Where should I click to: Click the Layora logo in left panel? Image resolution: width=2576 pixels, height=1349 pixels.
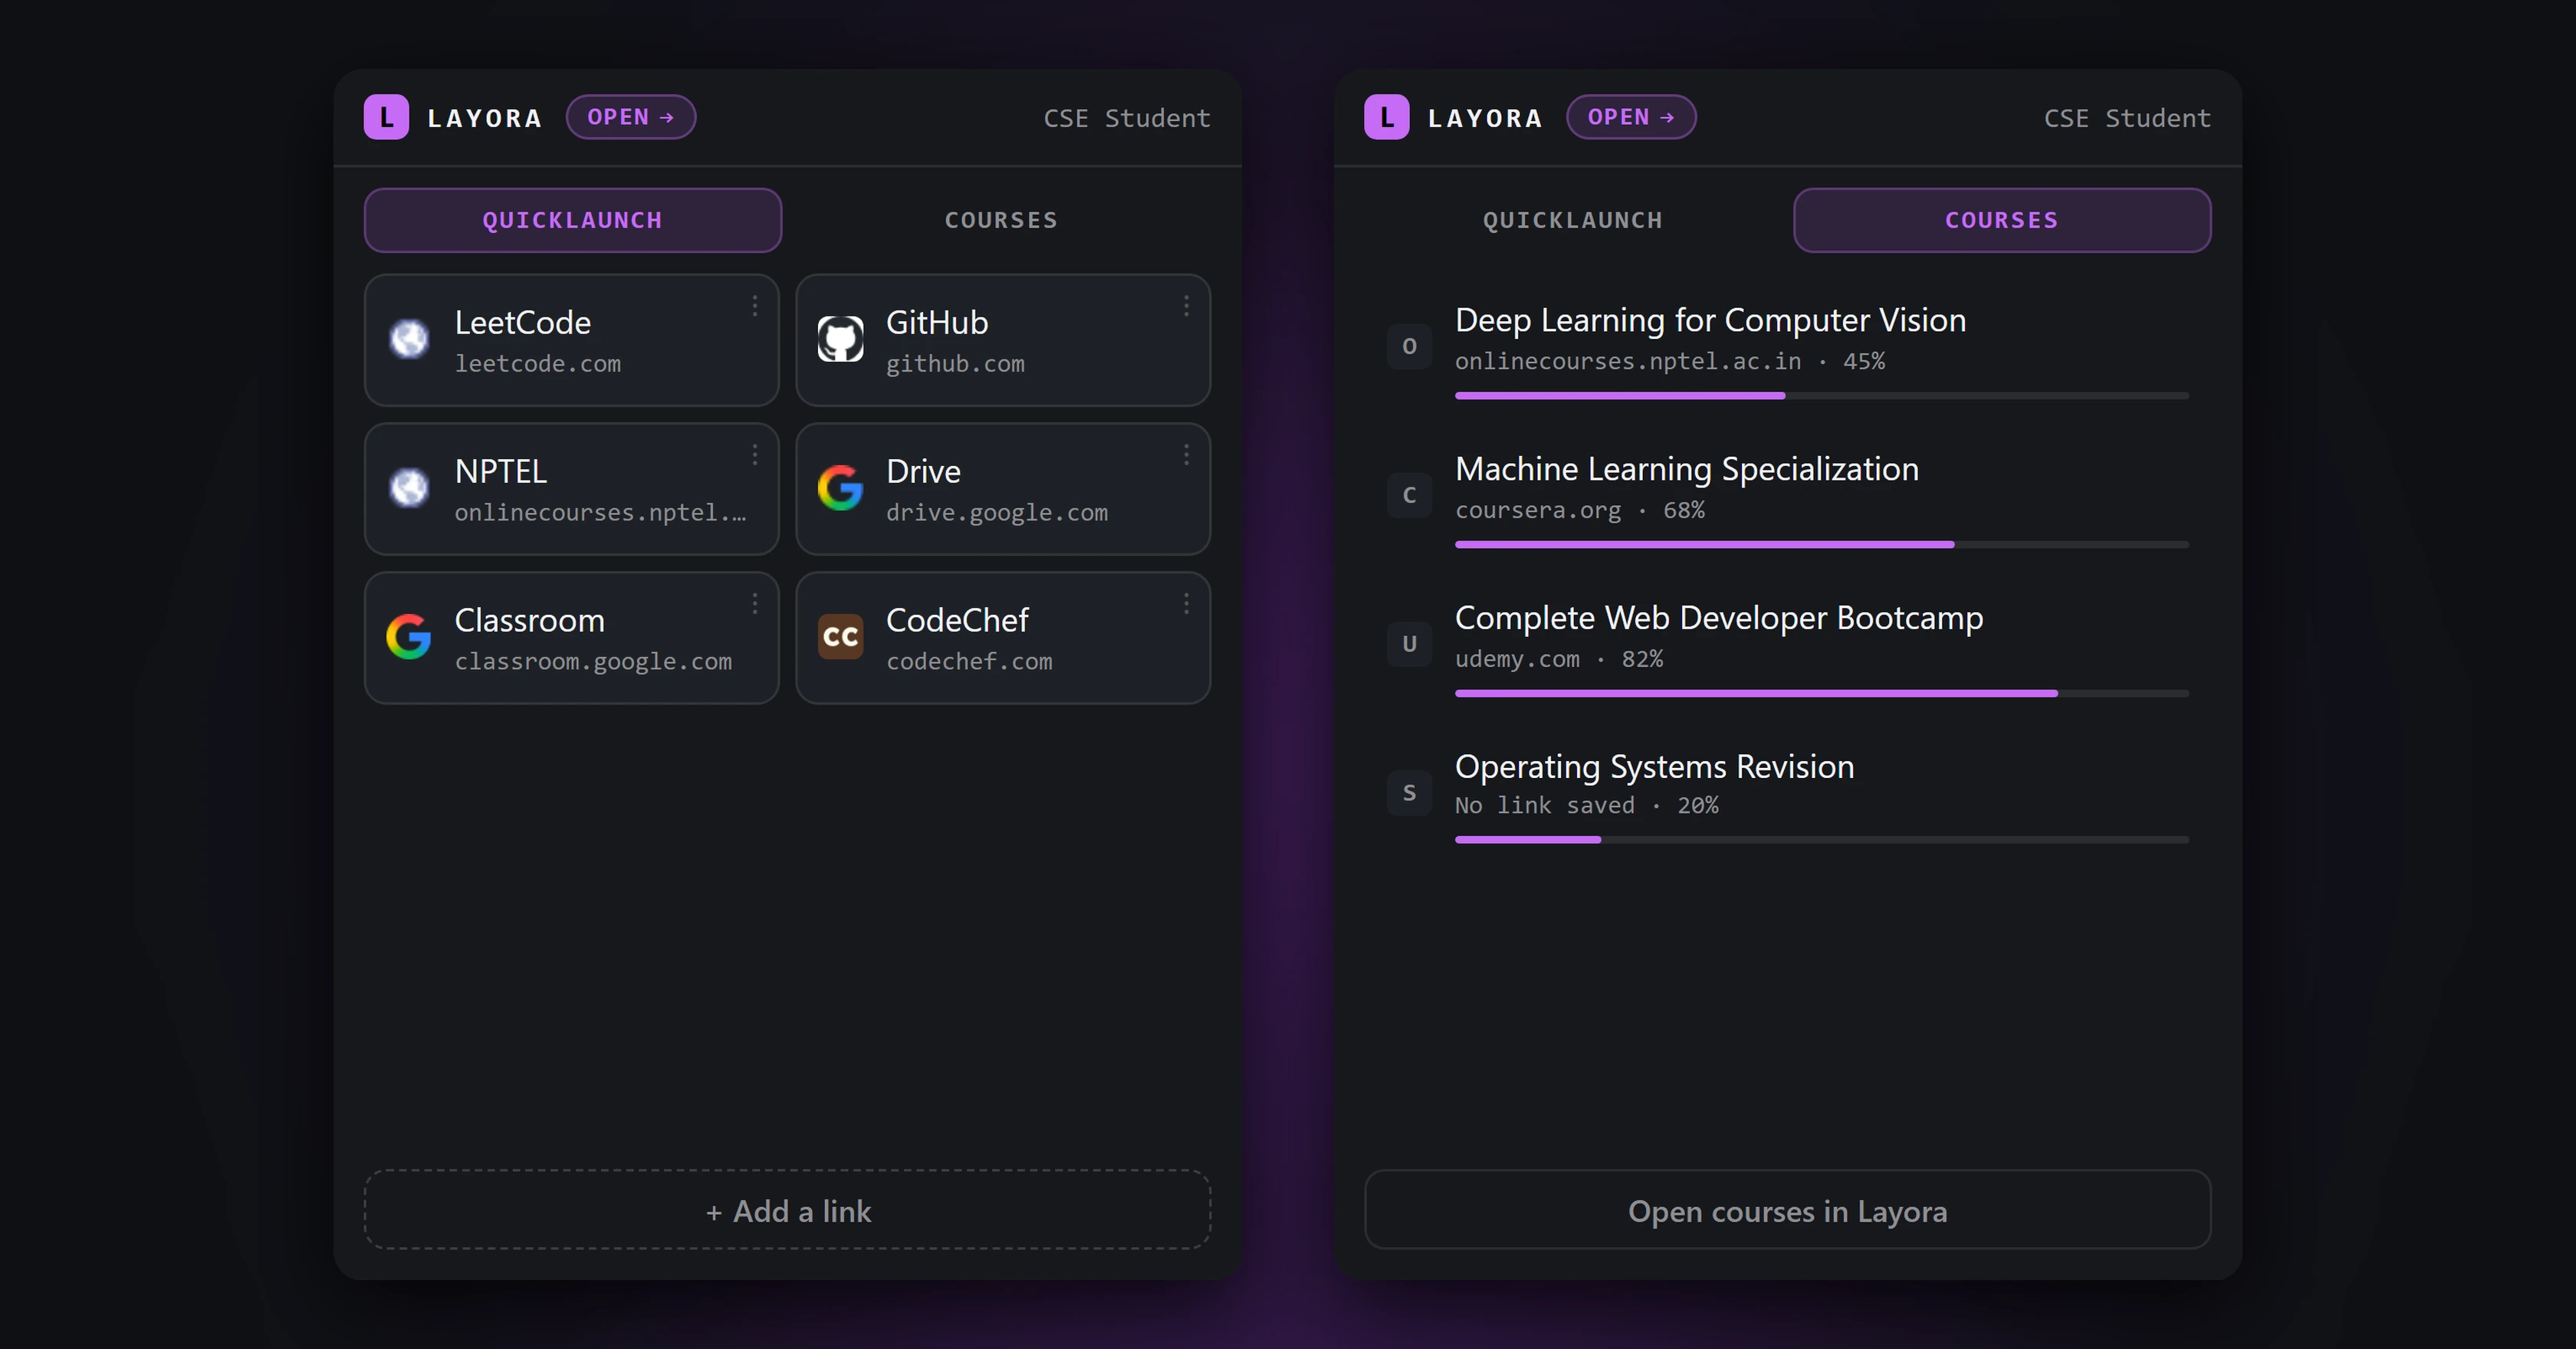pos(386,117)
